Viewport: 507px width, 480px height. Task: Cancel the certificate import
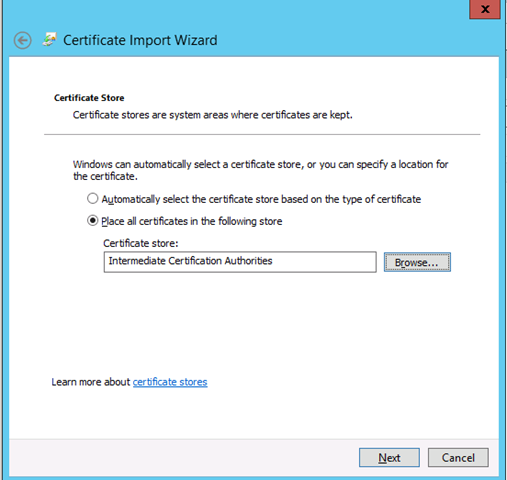(x=458, y=458)
